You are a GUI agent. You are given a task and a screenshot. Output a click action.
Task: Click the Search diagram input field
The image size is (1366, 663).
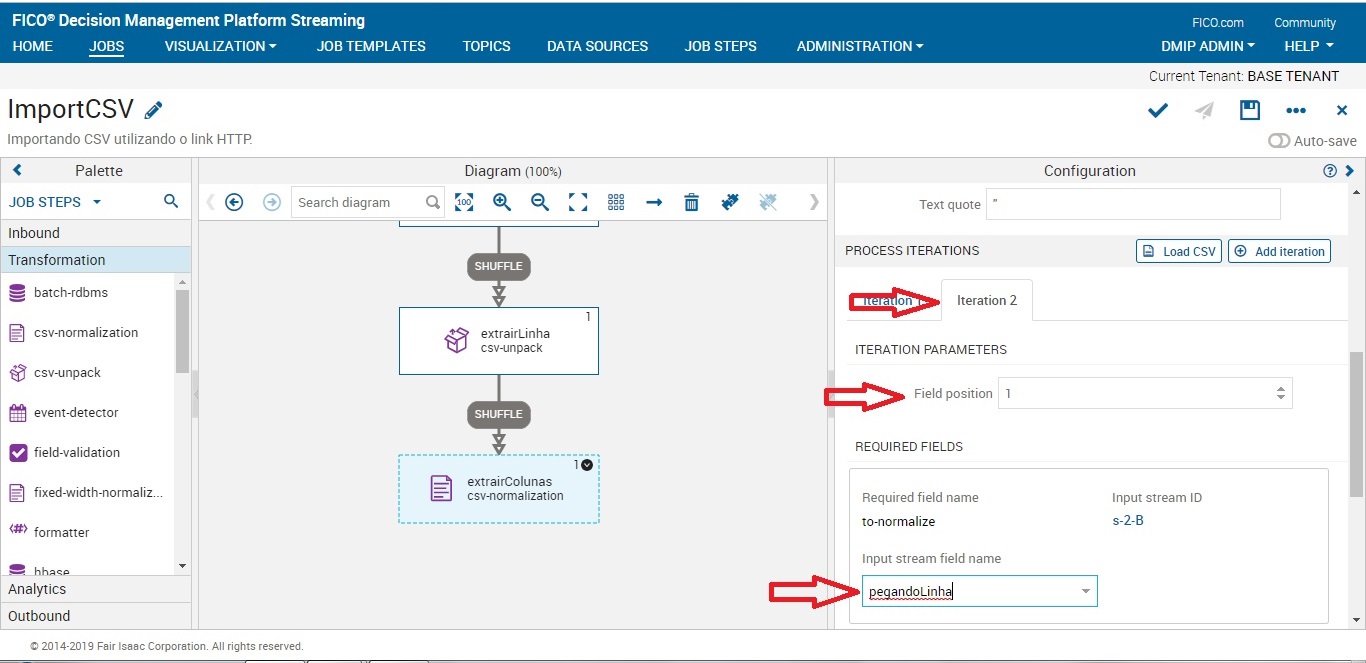pos(358,202)
